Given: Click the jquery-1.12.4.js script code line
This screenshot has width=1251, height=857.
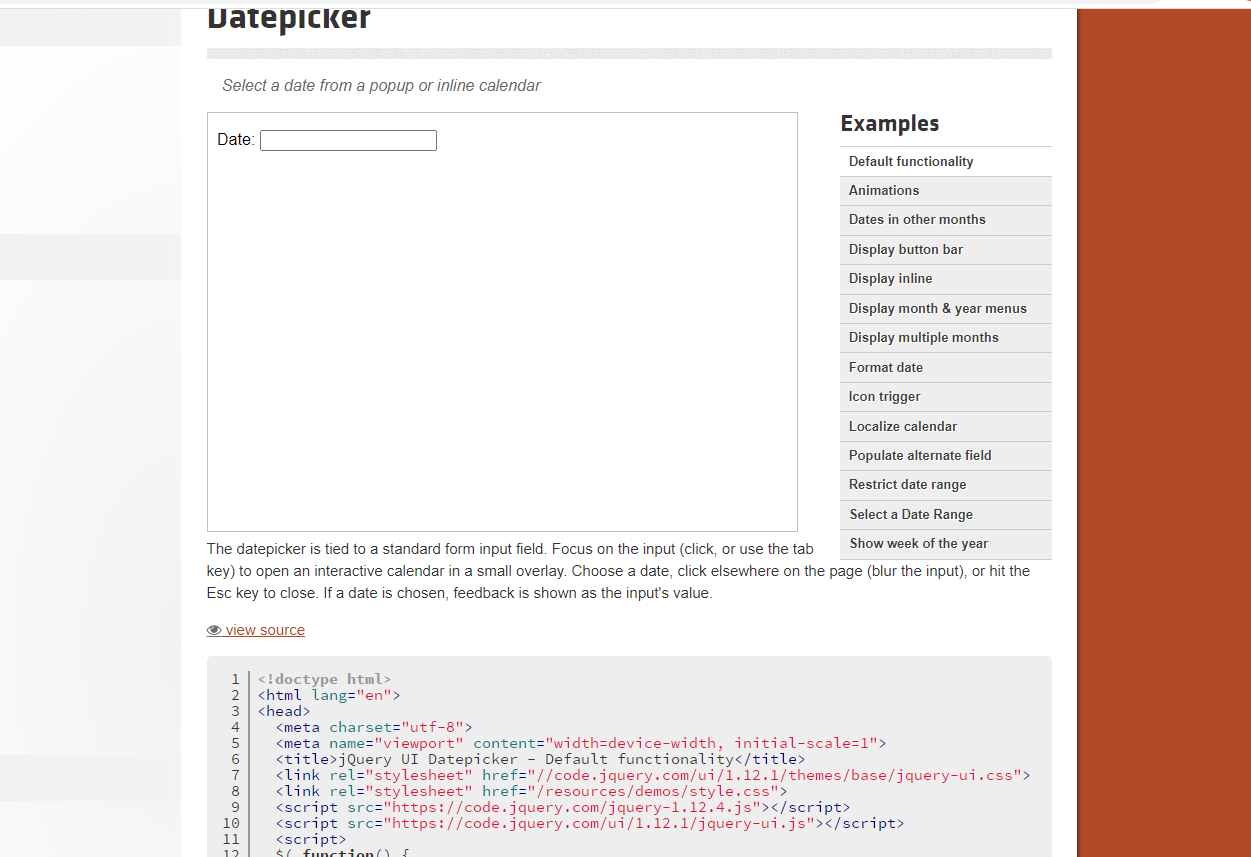Looking at the screenshot, I should pos(563,807).
